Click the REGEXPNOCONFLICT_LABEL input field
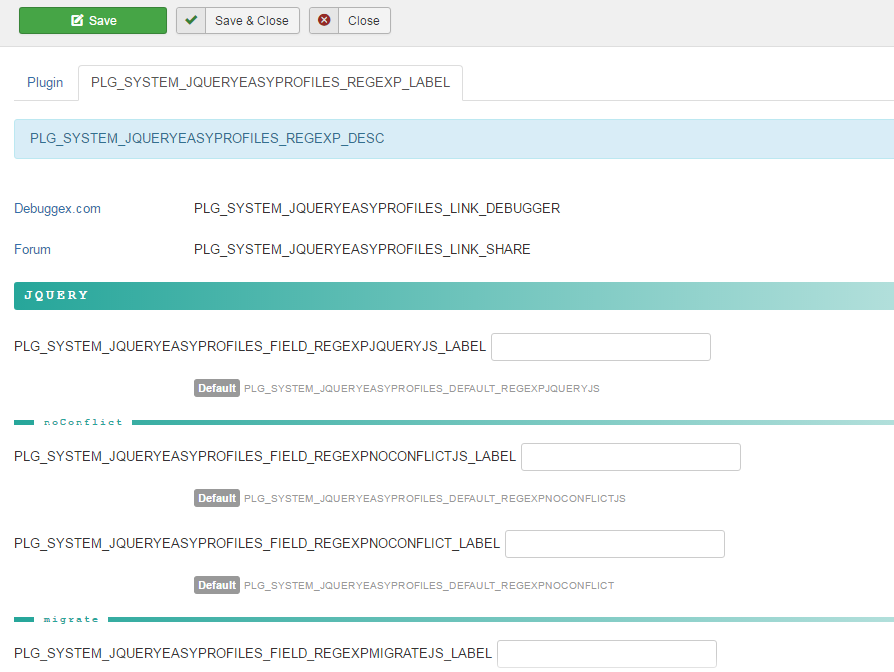The image size is (894, 672). coord(614,544)
